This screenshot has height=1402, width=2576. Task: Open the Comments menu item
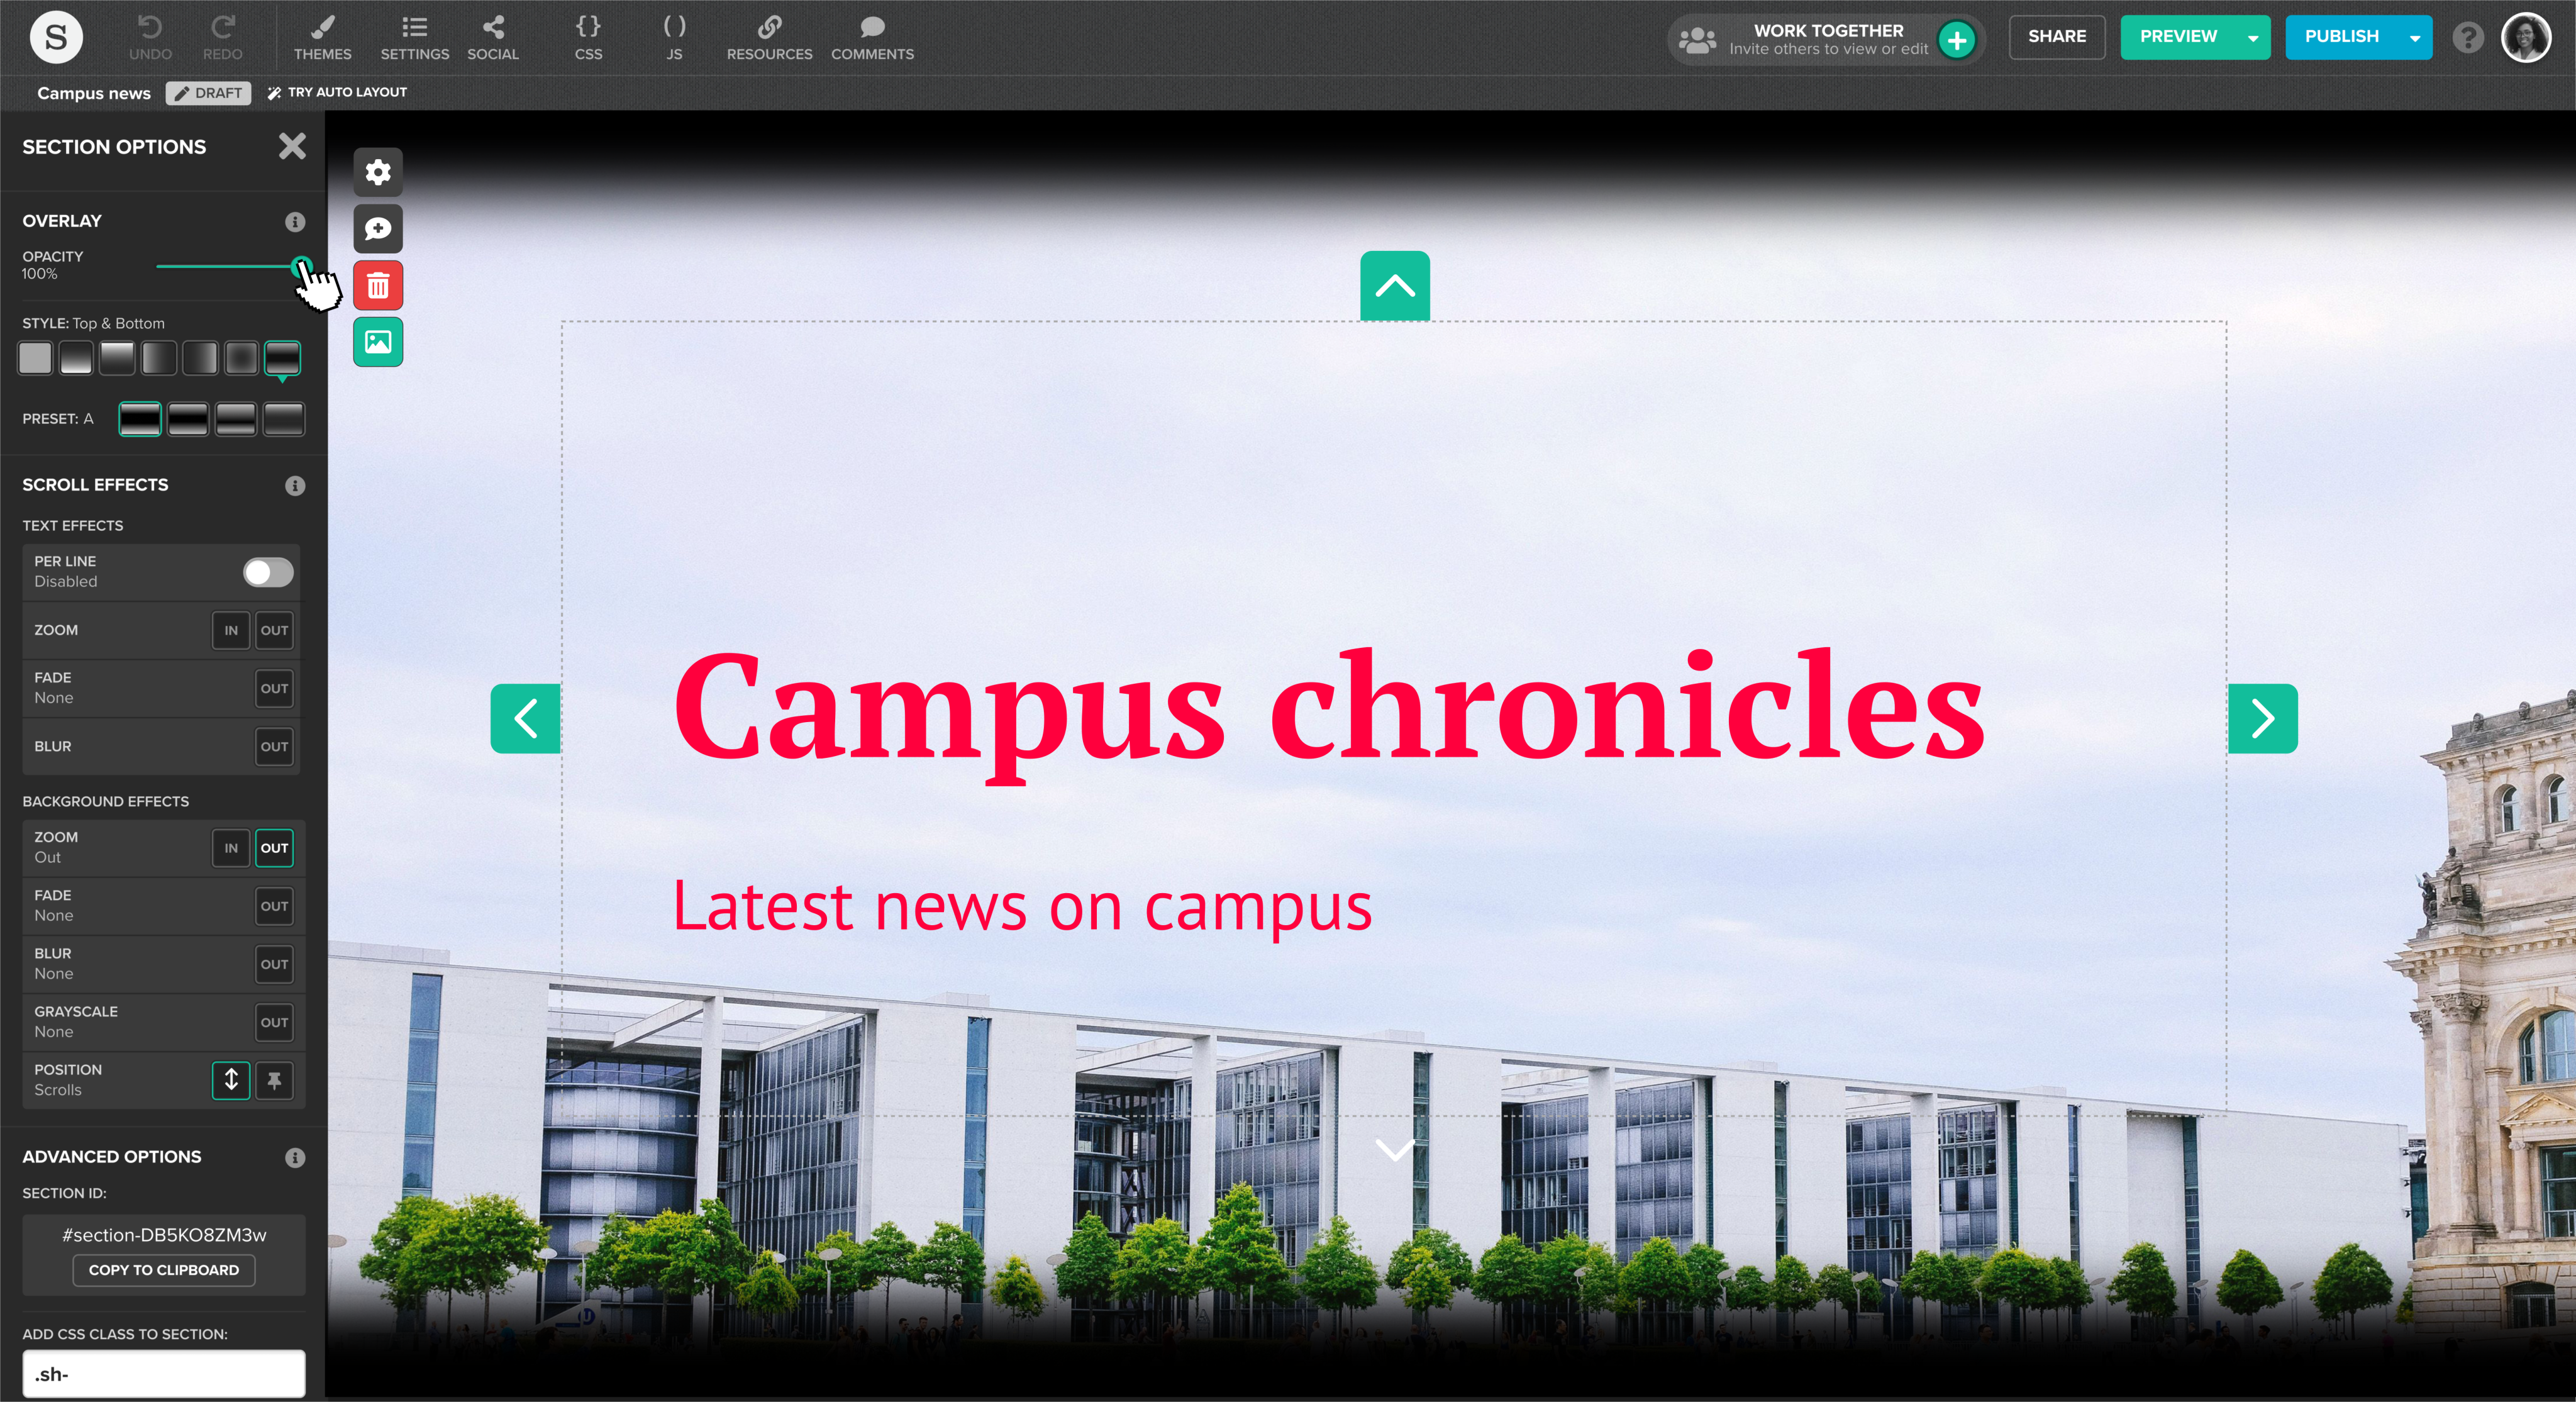click(872, 38)
